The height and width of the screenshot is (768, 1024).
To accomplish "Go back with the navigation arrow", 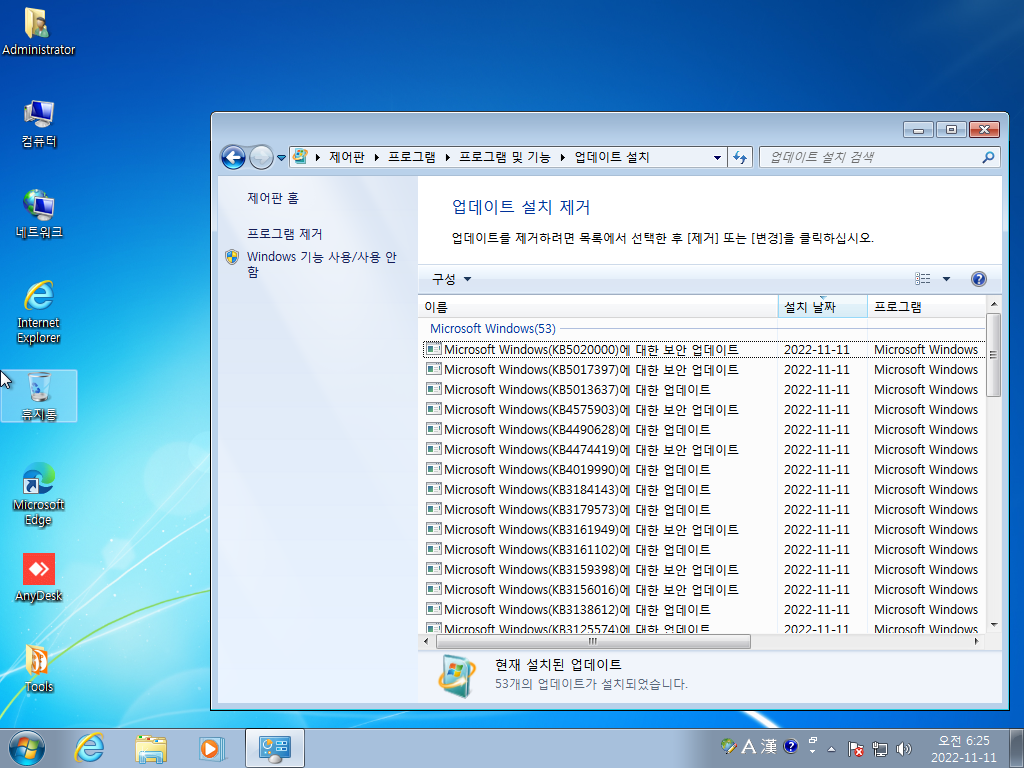I will 233,157.
